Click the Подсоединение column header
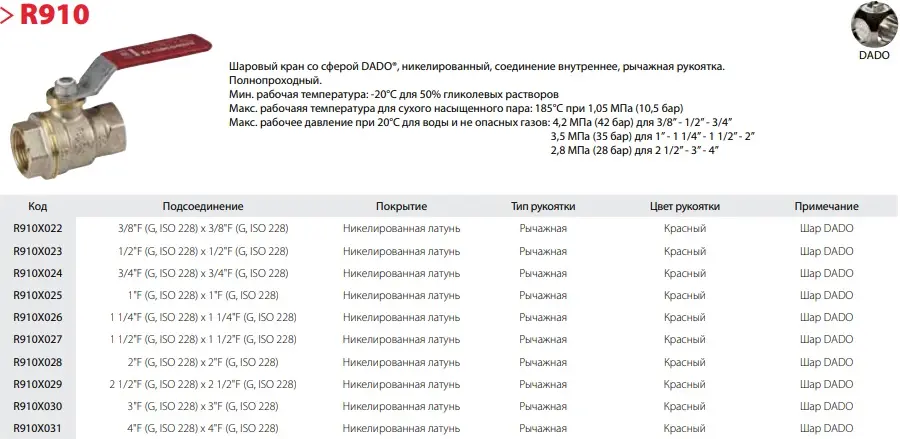The height and width of the screenshot is (439, 900). [203, 206]
